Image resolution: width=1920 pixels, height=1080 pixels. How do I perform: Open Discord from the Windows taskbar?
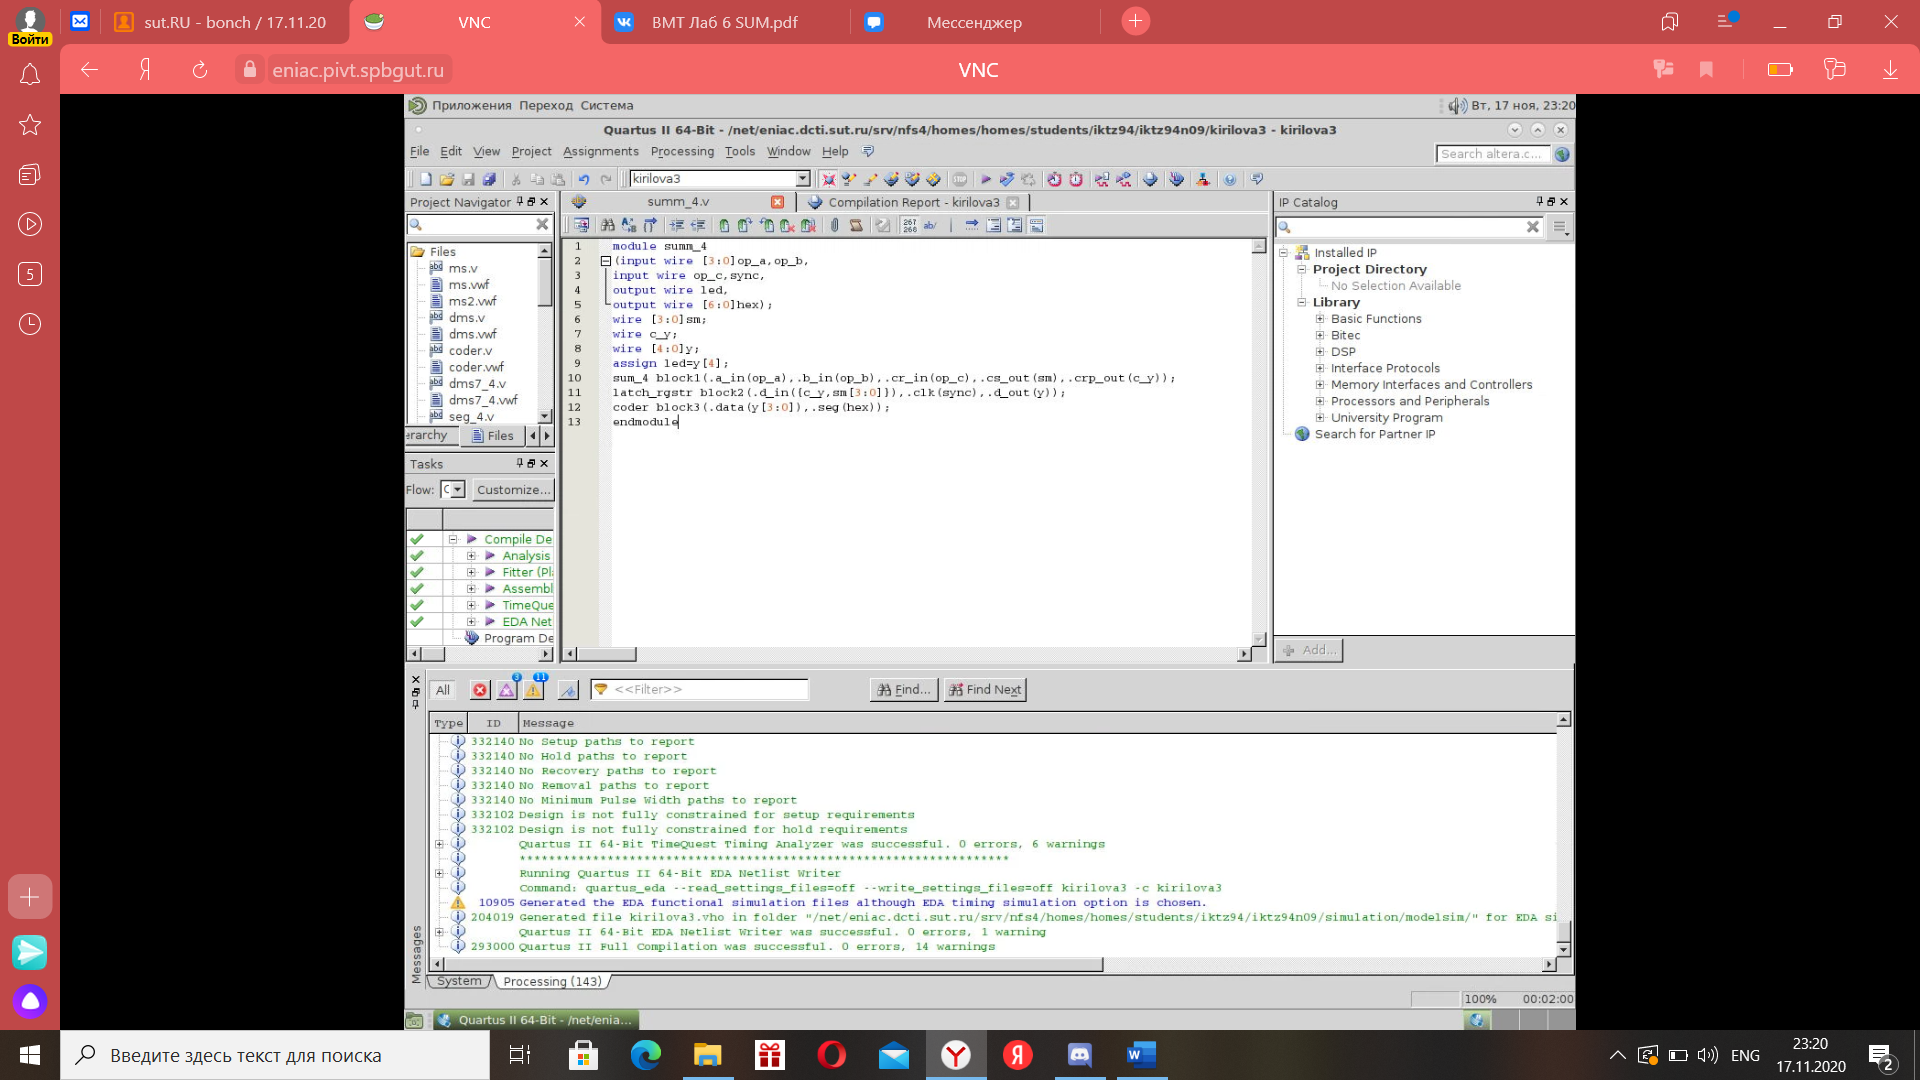[1079, 1055]
